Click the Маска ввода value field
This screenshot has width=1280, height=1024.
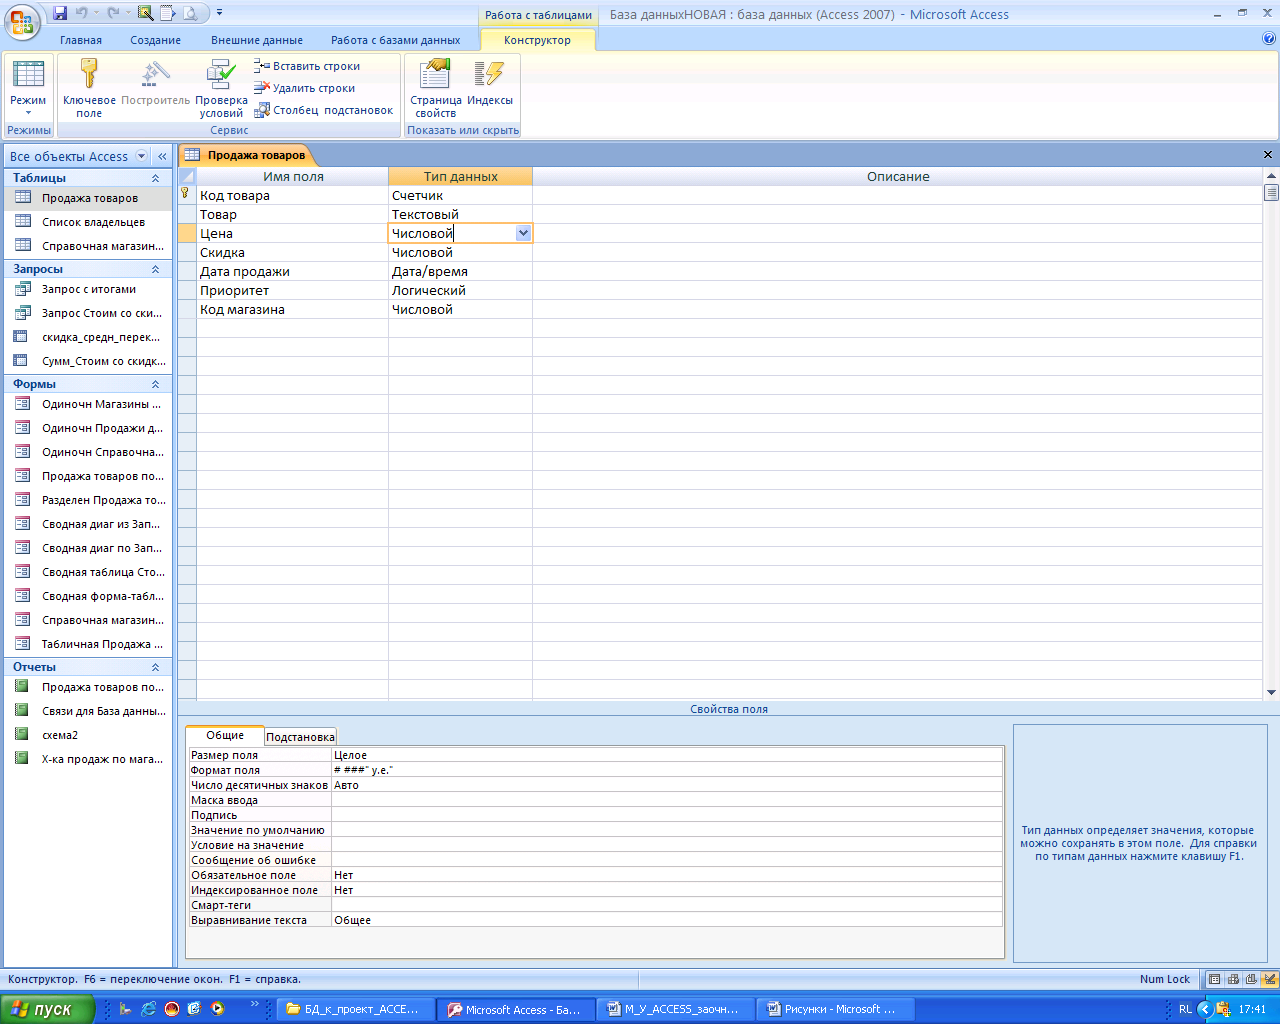tap(667, 800)
